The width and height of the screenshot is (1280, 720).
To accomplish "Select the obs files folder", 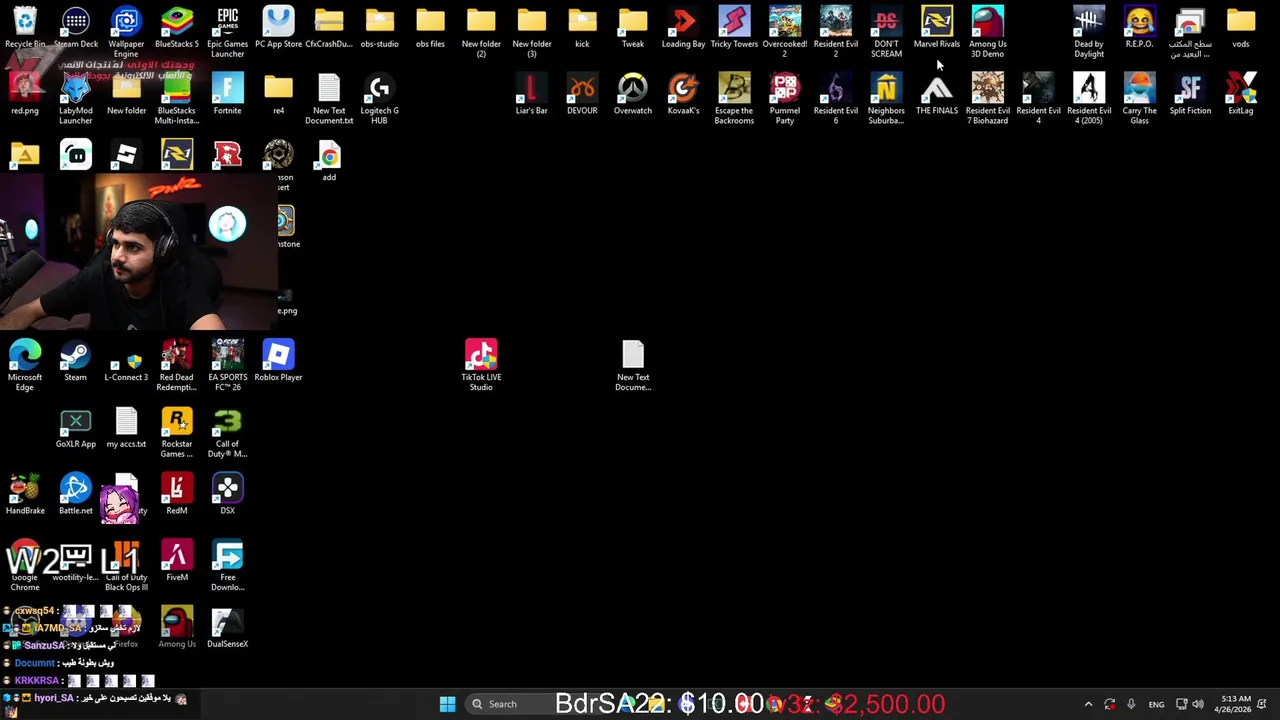I will (x=430, y=27).
